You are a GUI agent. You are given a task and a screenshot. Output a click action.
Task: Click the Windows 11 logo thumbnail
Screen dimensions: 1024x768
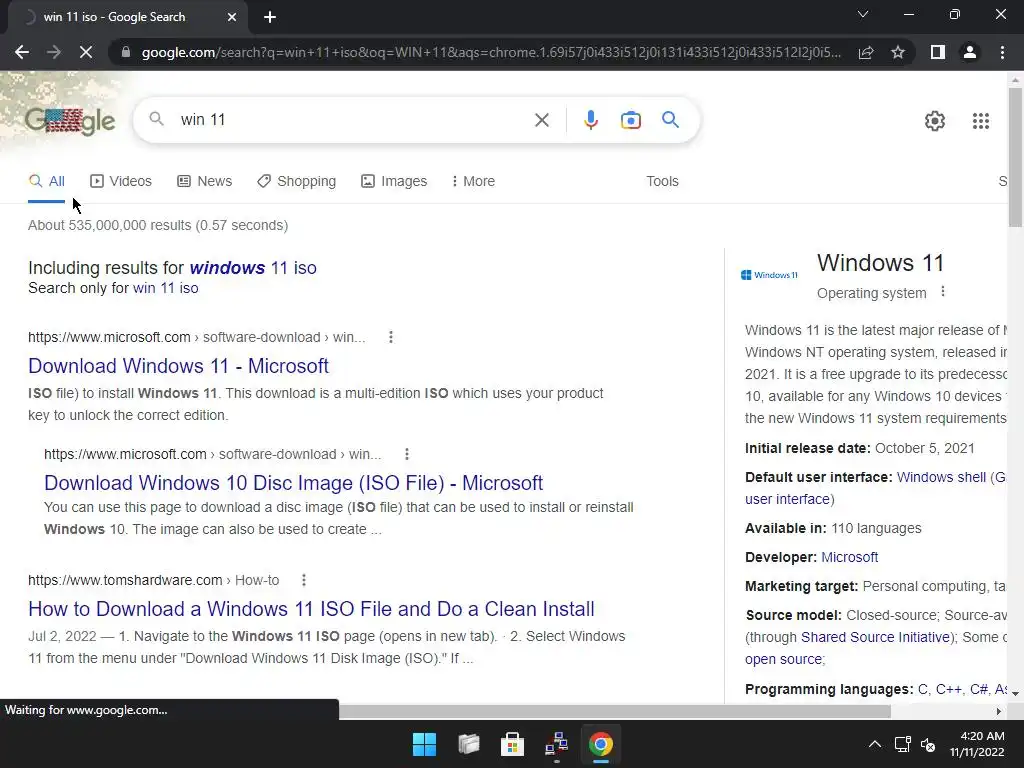pyautogui.click(x=769, y=275)
